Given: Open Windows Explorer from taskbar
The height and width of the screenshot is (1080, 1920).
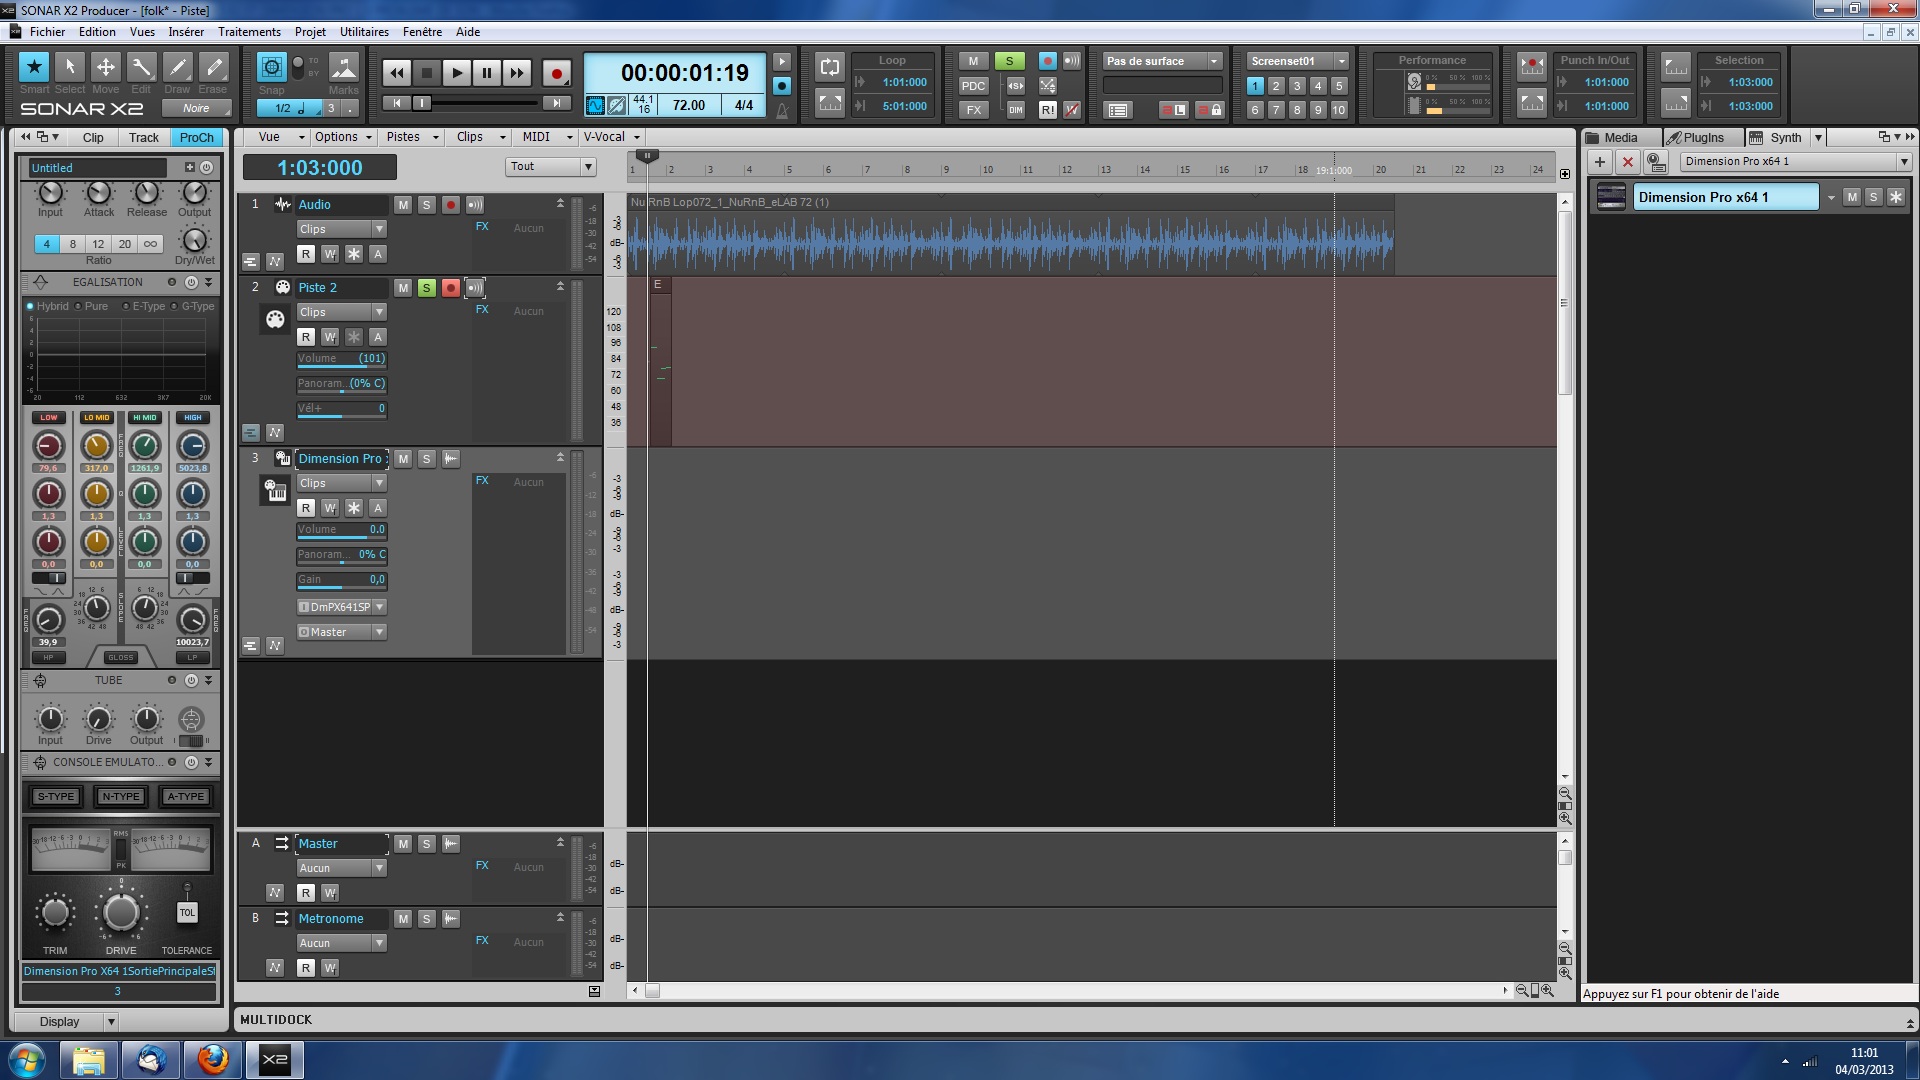Looking at the screenshot, I should point(89,1059).
